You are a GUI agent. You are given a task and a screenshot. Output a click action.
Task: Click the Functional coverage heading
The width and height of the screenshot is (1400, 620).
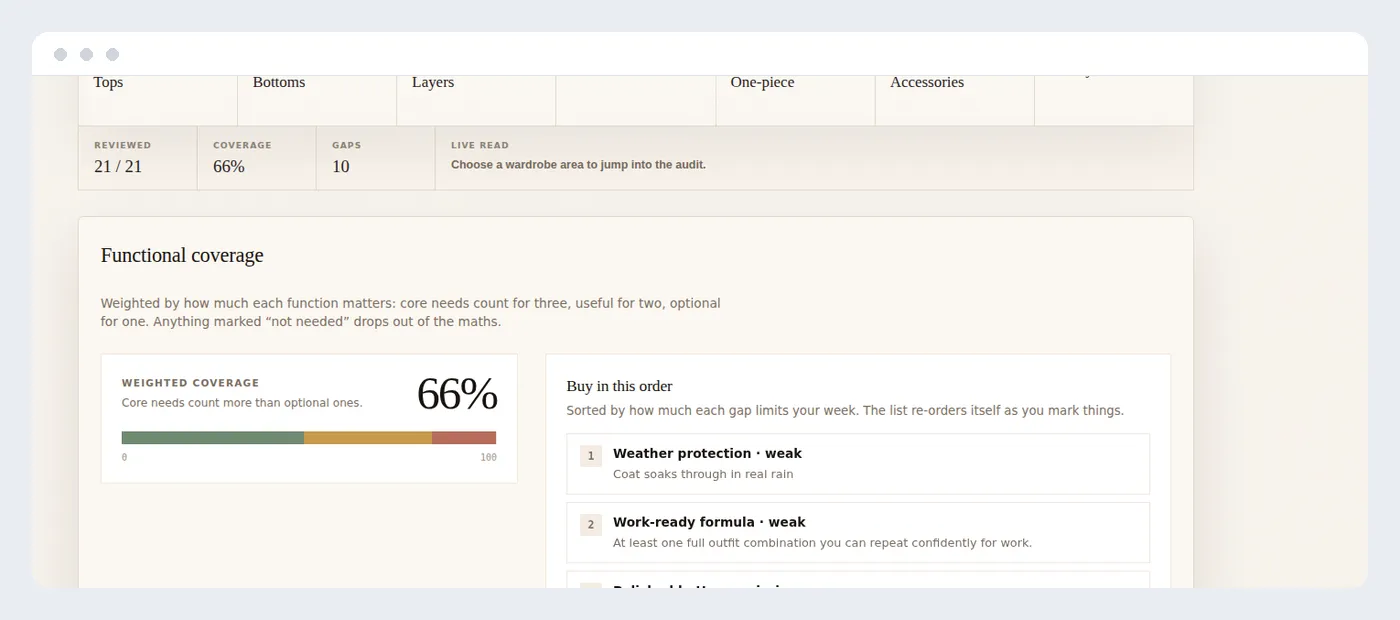tap(182, 255)
